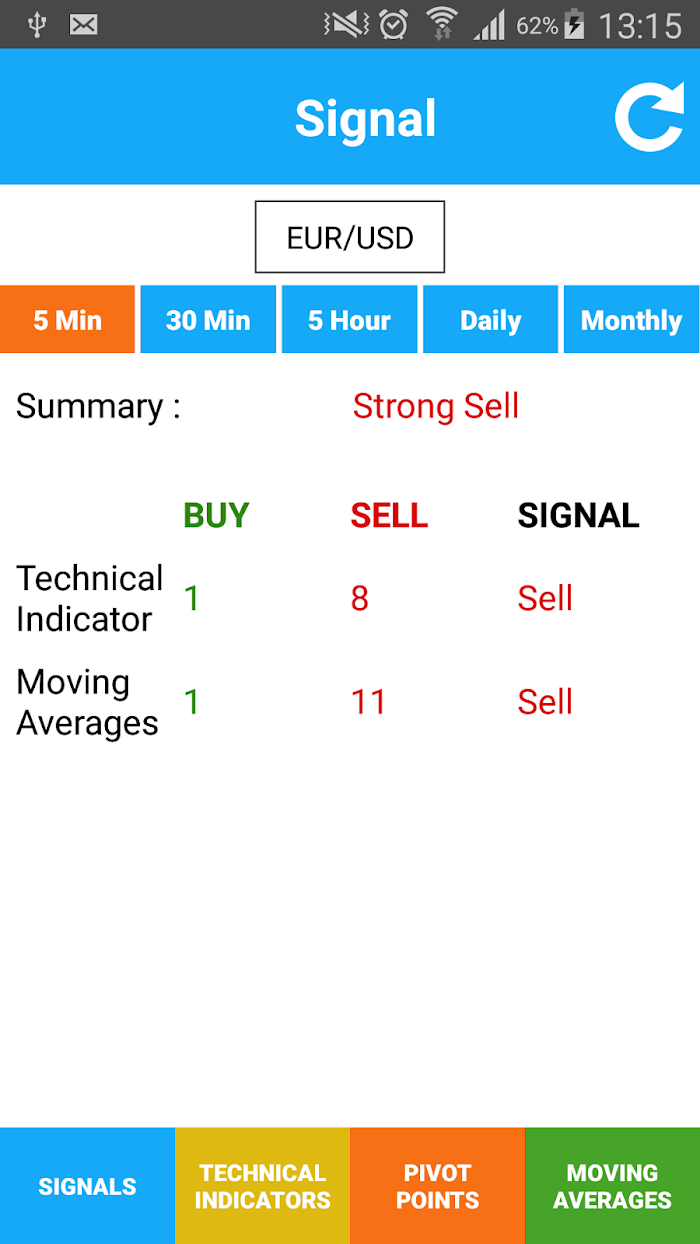Switch to the 30 Min timeframe

click(208, 320)
